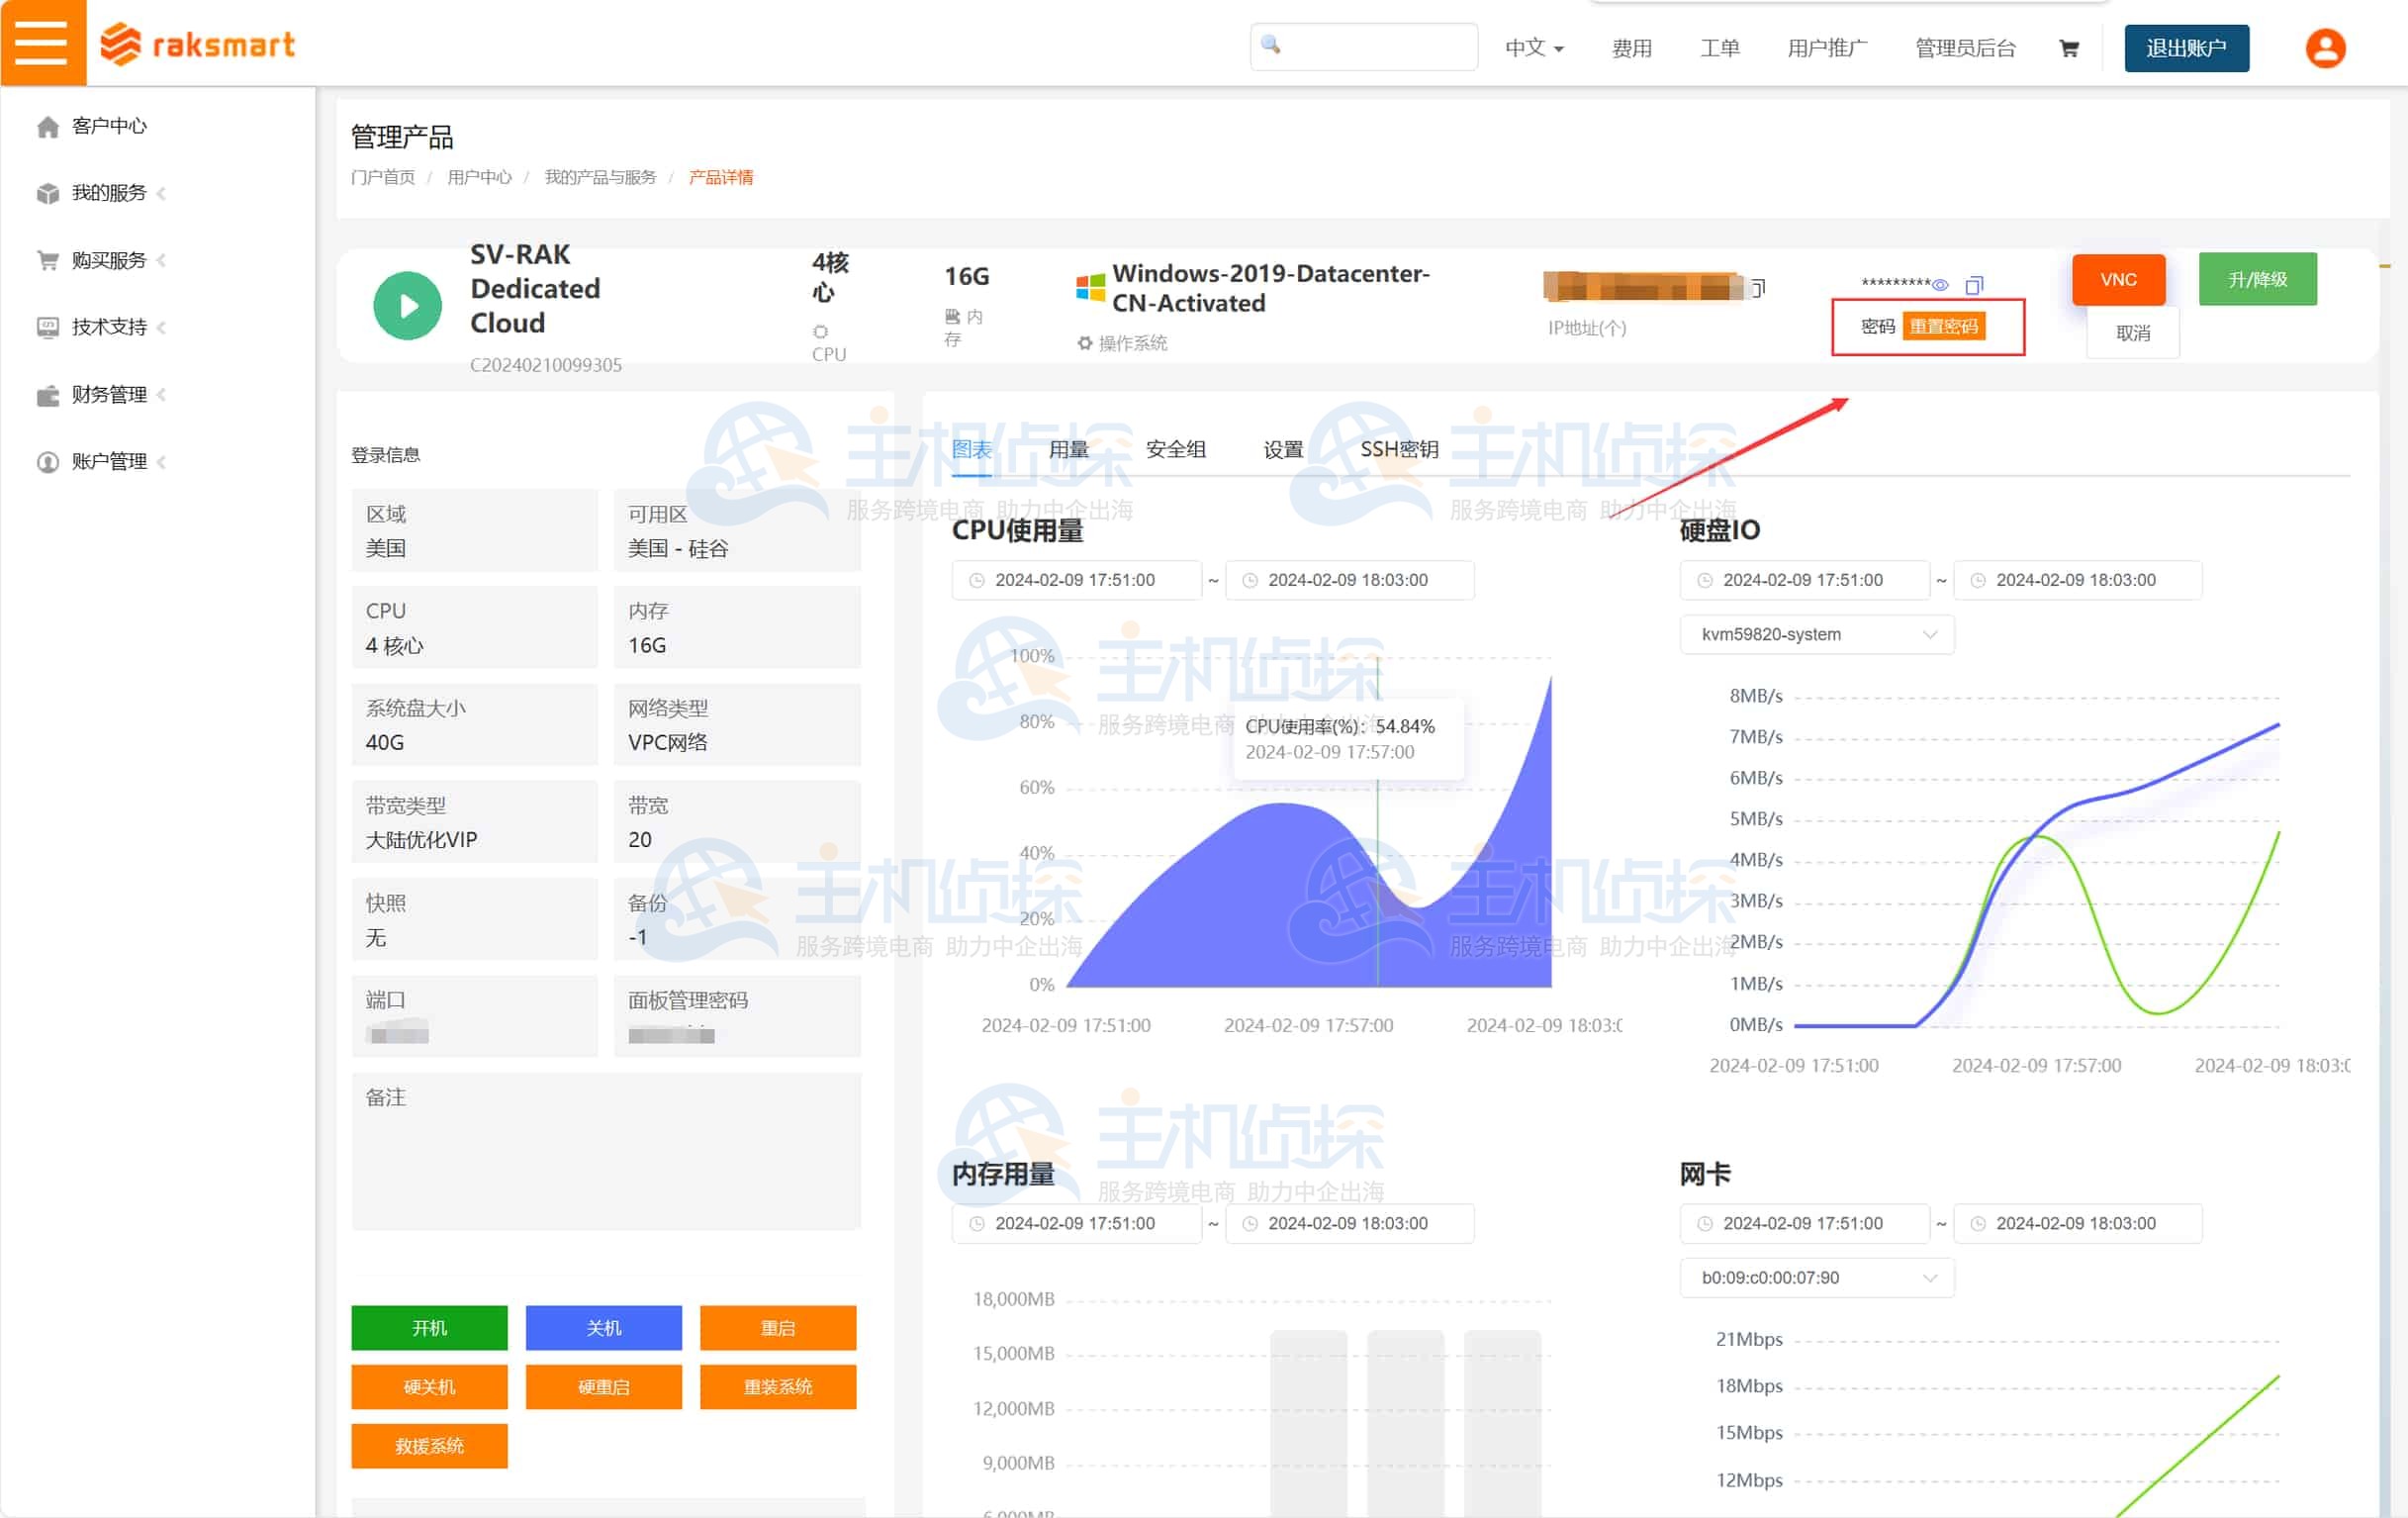Open the shopping cart icon
The image size is (2408, 1518).
click(2067, 48)
